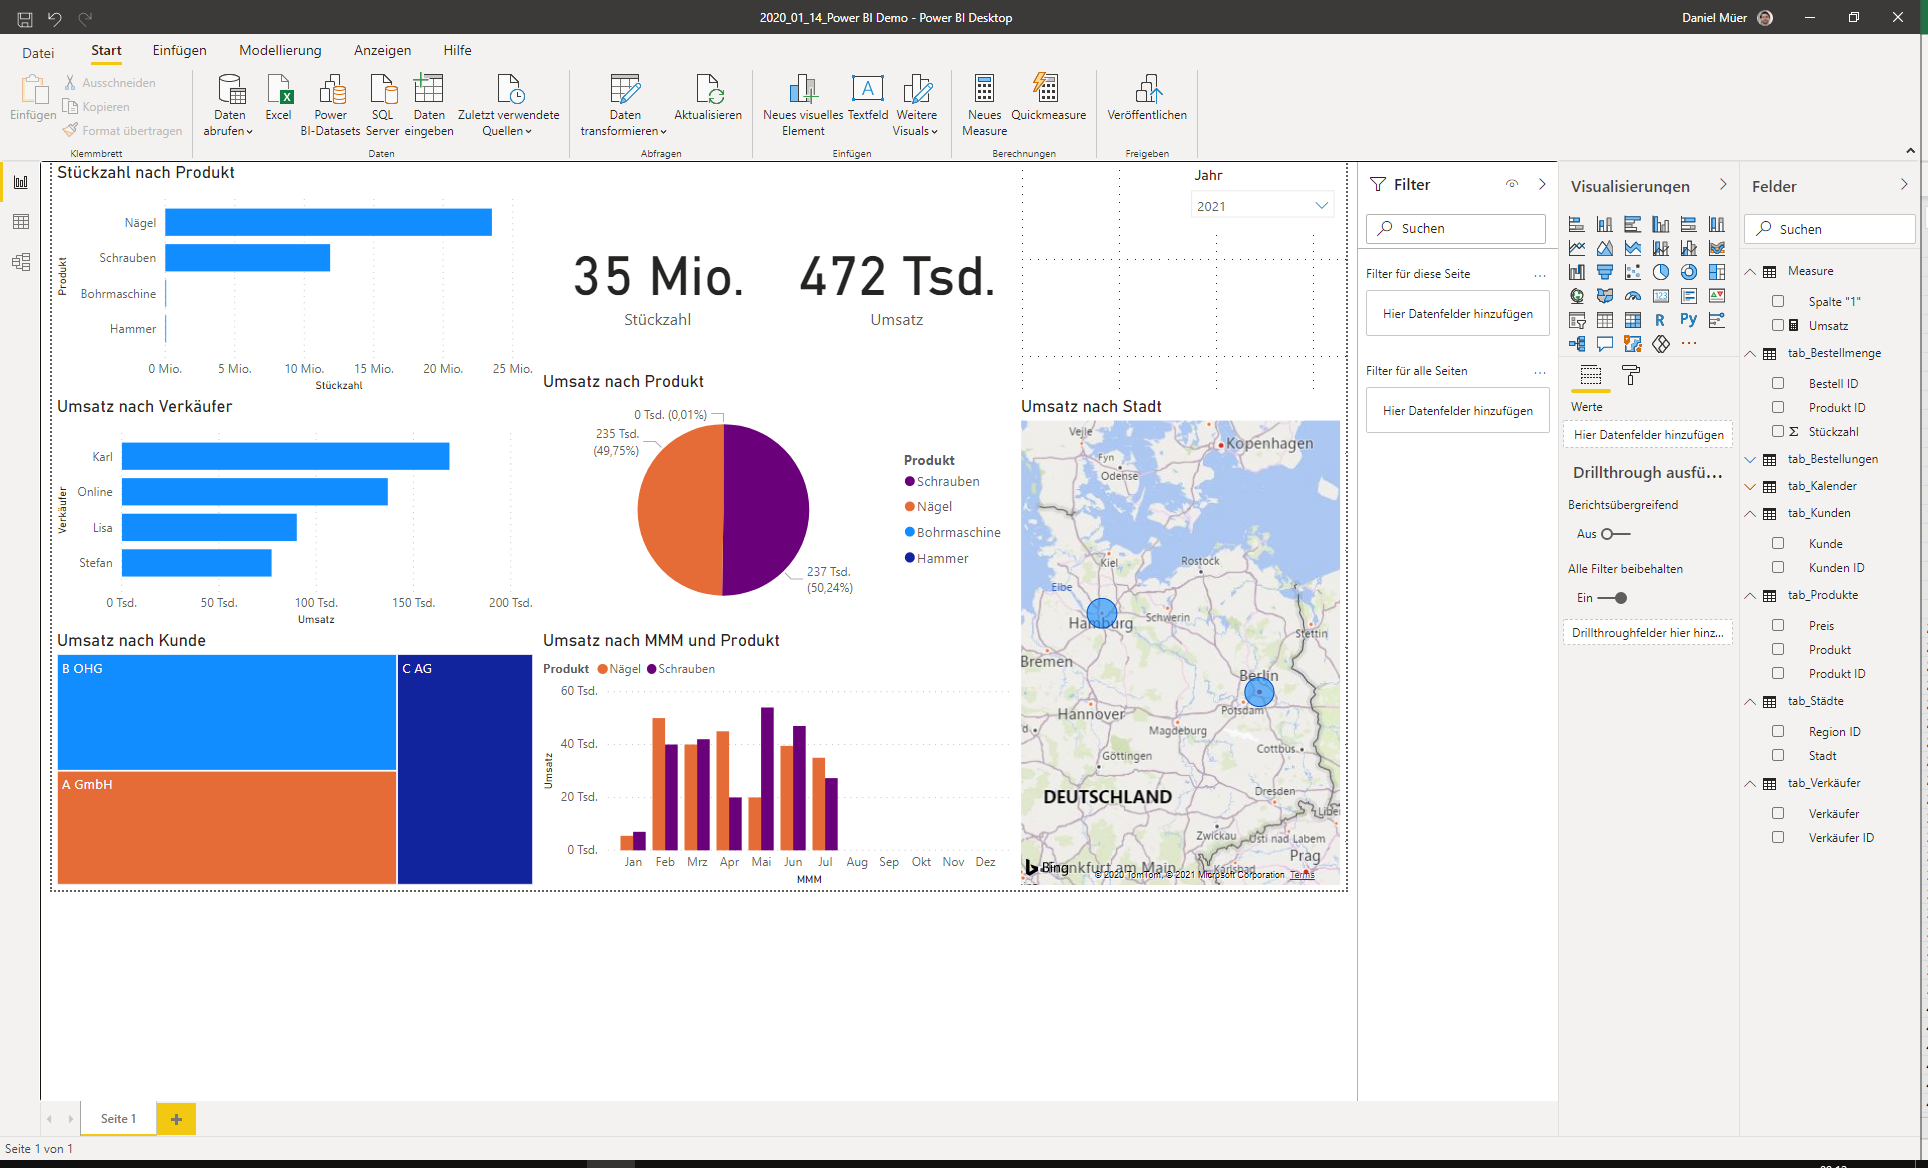
Task: Open the Datei menu
Action: pyautogui.click(x=38, y=53)
